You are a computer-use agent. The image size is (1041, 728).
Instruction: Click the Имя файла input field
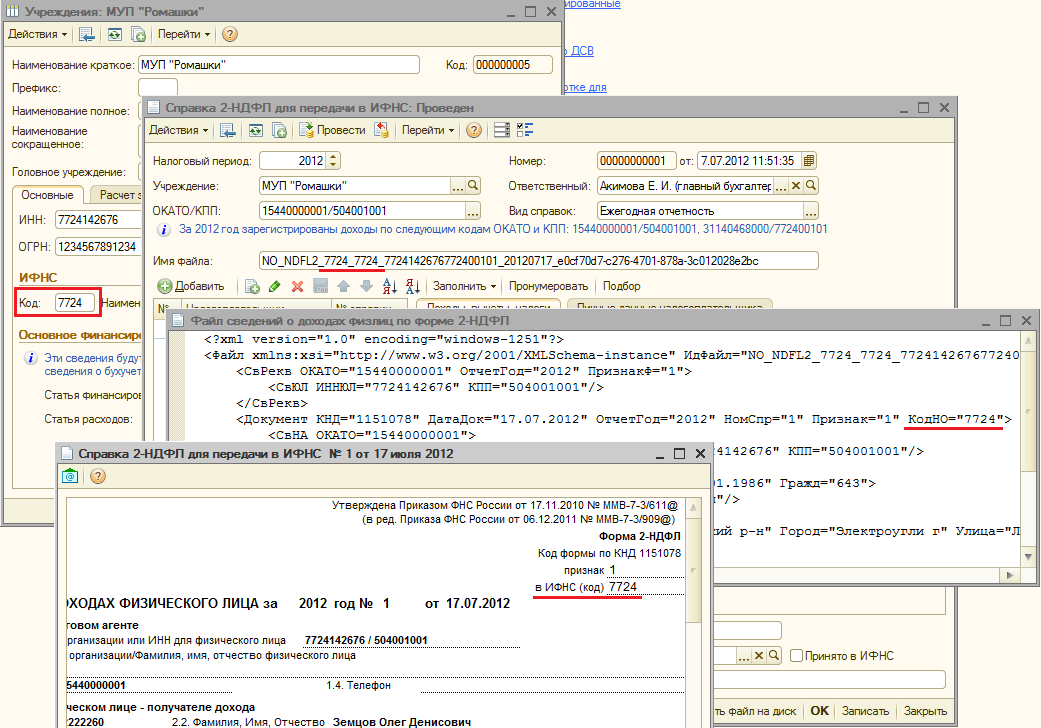click(538, 260)
